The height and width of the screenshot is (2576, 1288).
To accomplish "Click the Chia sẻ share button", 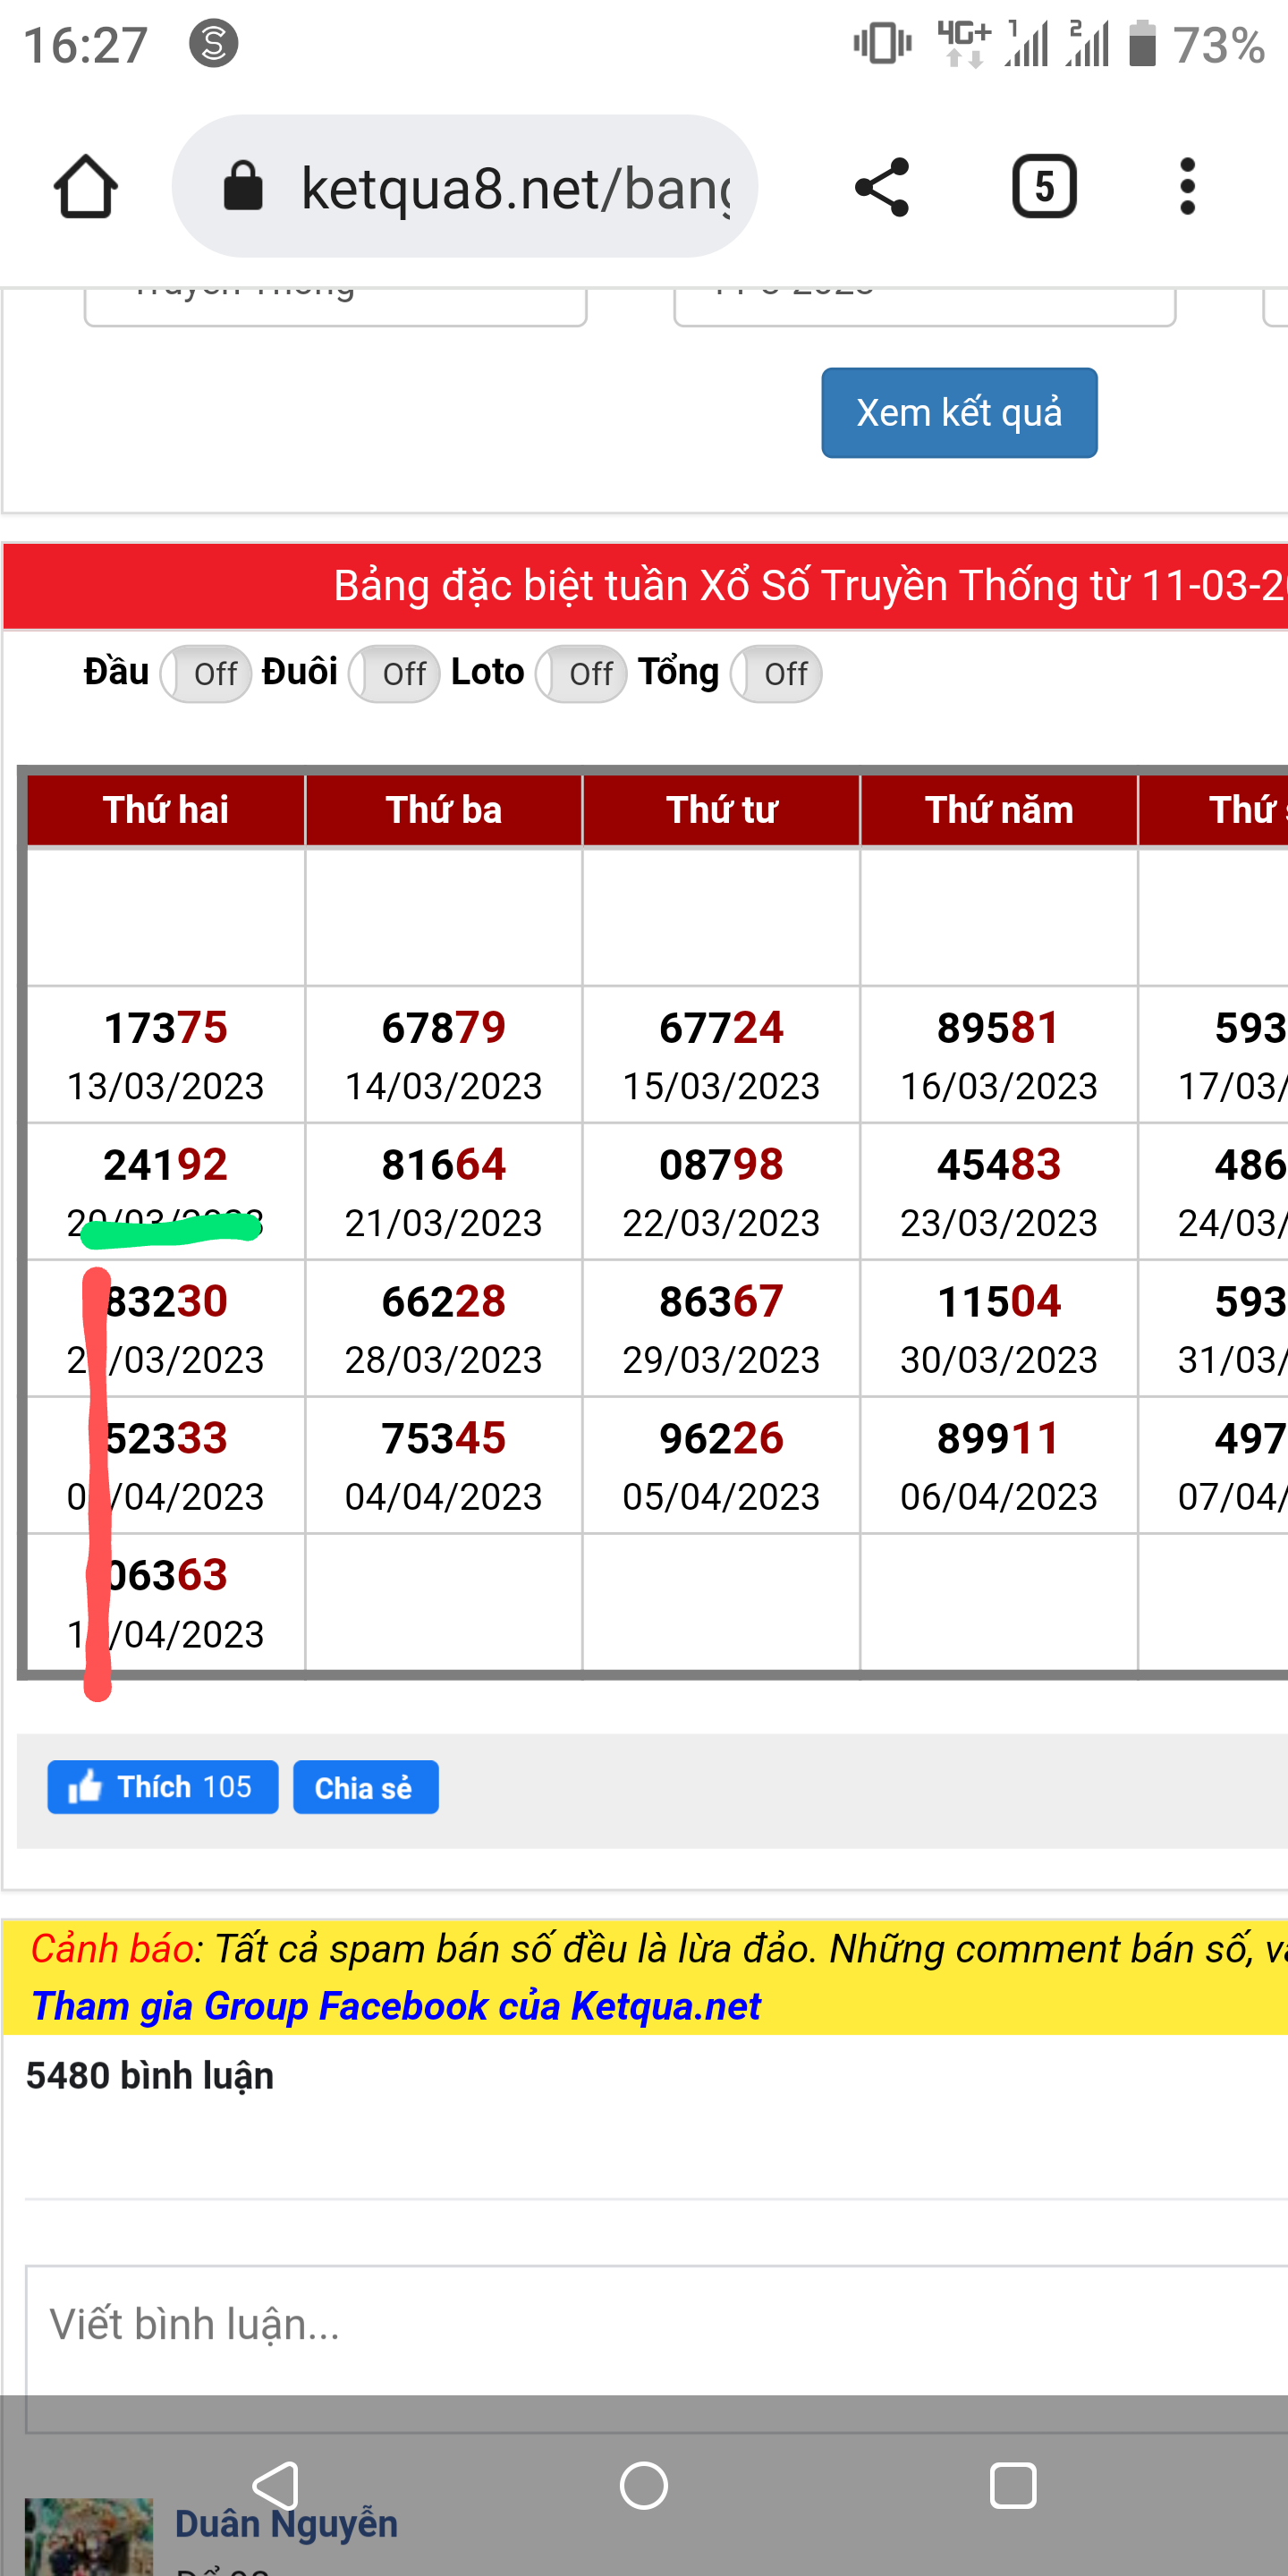I will [x=366, y=1787].
